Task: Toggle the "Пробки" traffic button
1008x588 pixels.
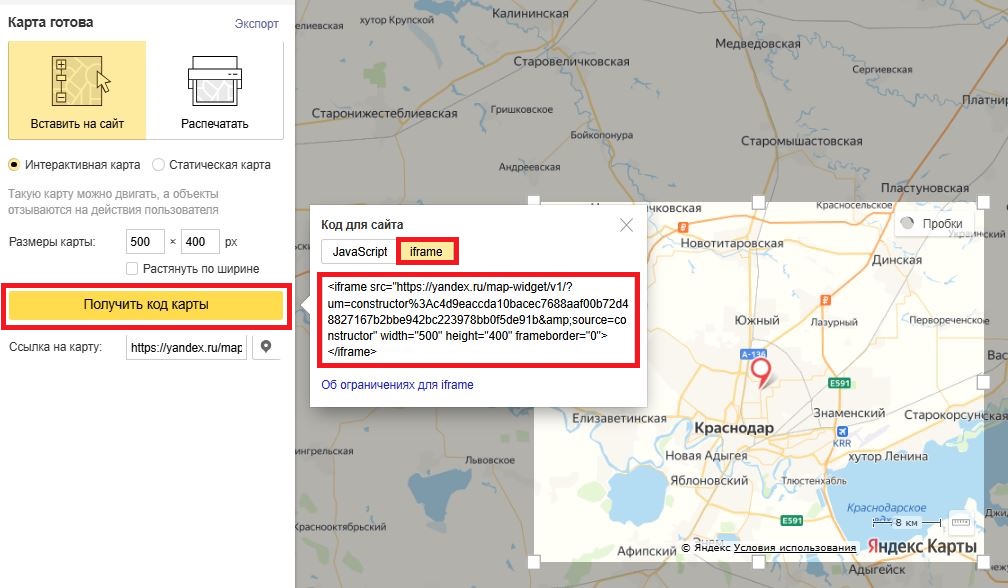Action: pyautogui.click(x=934, y=224)
